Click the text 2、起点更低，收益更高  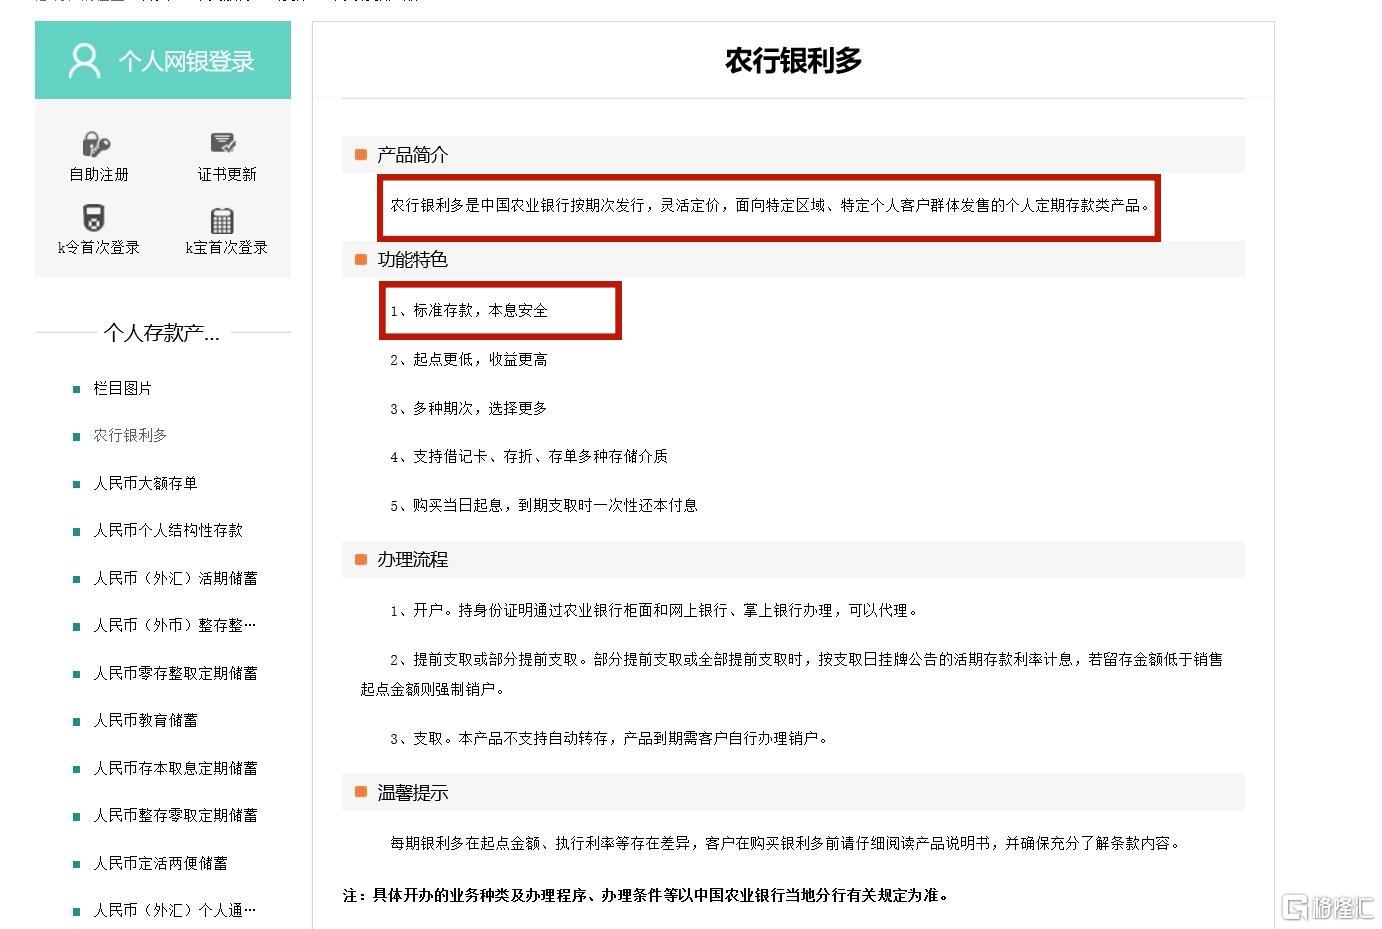[x=469, y=359]
